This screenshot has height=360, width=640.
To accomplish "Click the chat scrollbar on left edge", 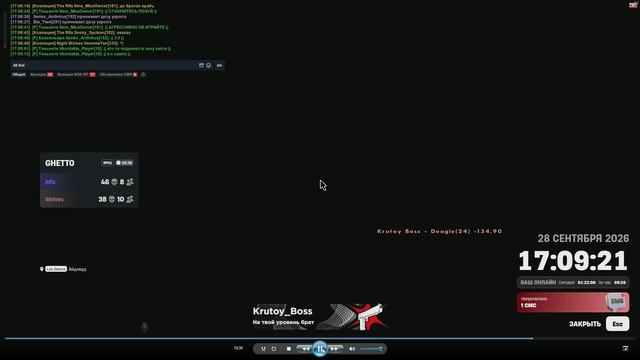I will coord(5,29).
